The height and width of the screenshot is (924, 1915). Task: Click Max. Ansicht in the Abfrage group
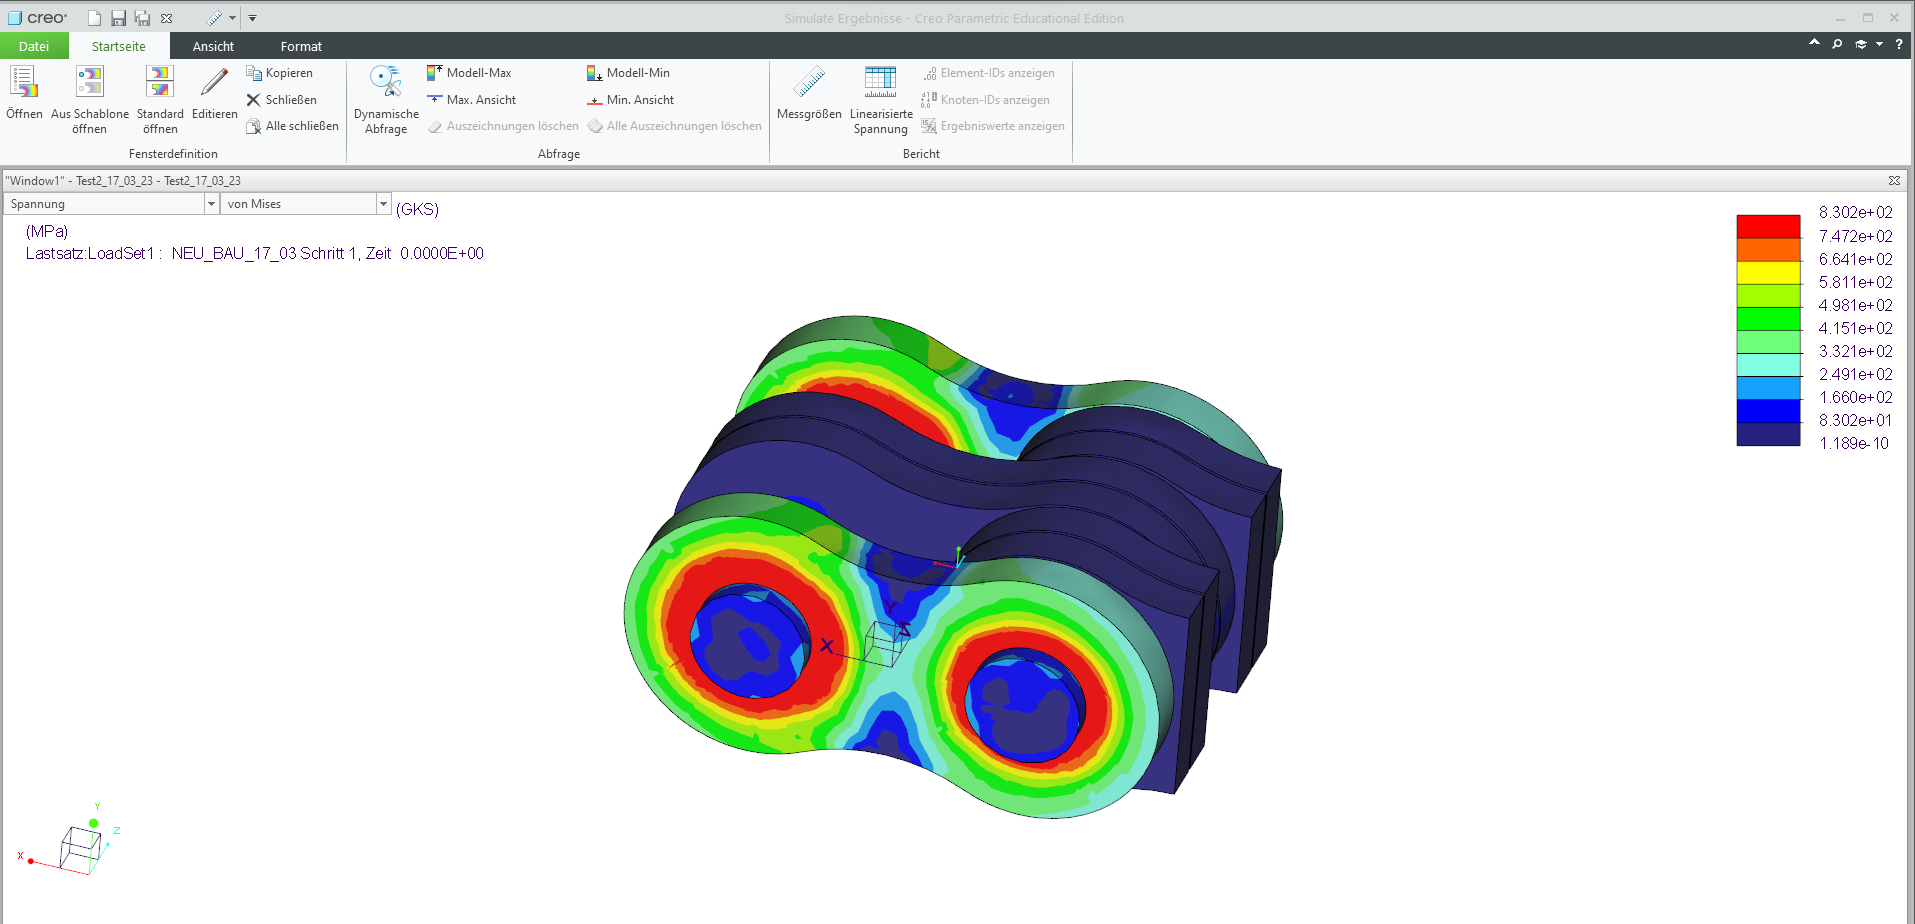click(470, 99)
